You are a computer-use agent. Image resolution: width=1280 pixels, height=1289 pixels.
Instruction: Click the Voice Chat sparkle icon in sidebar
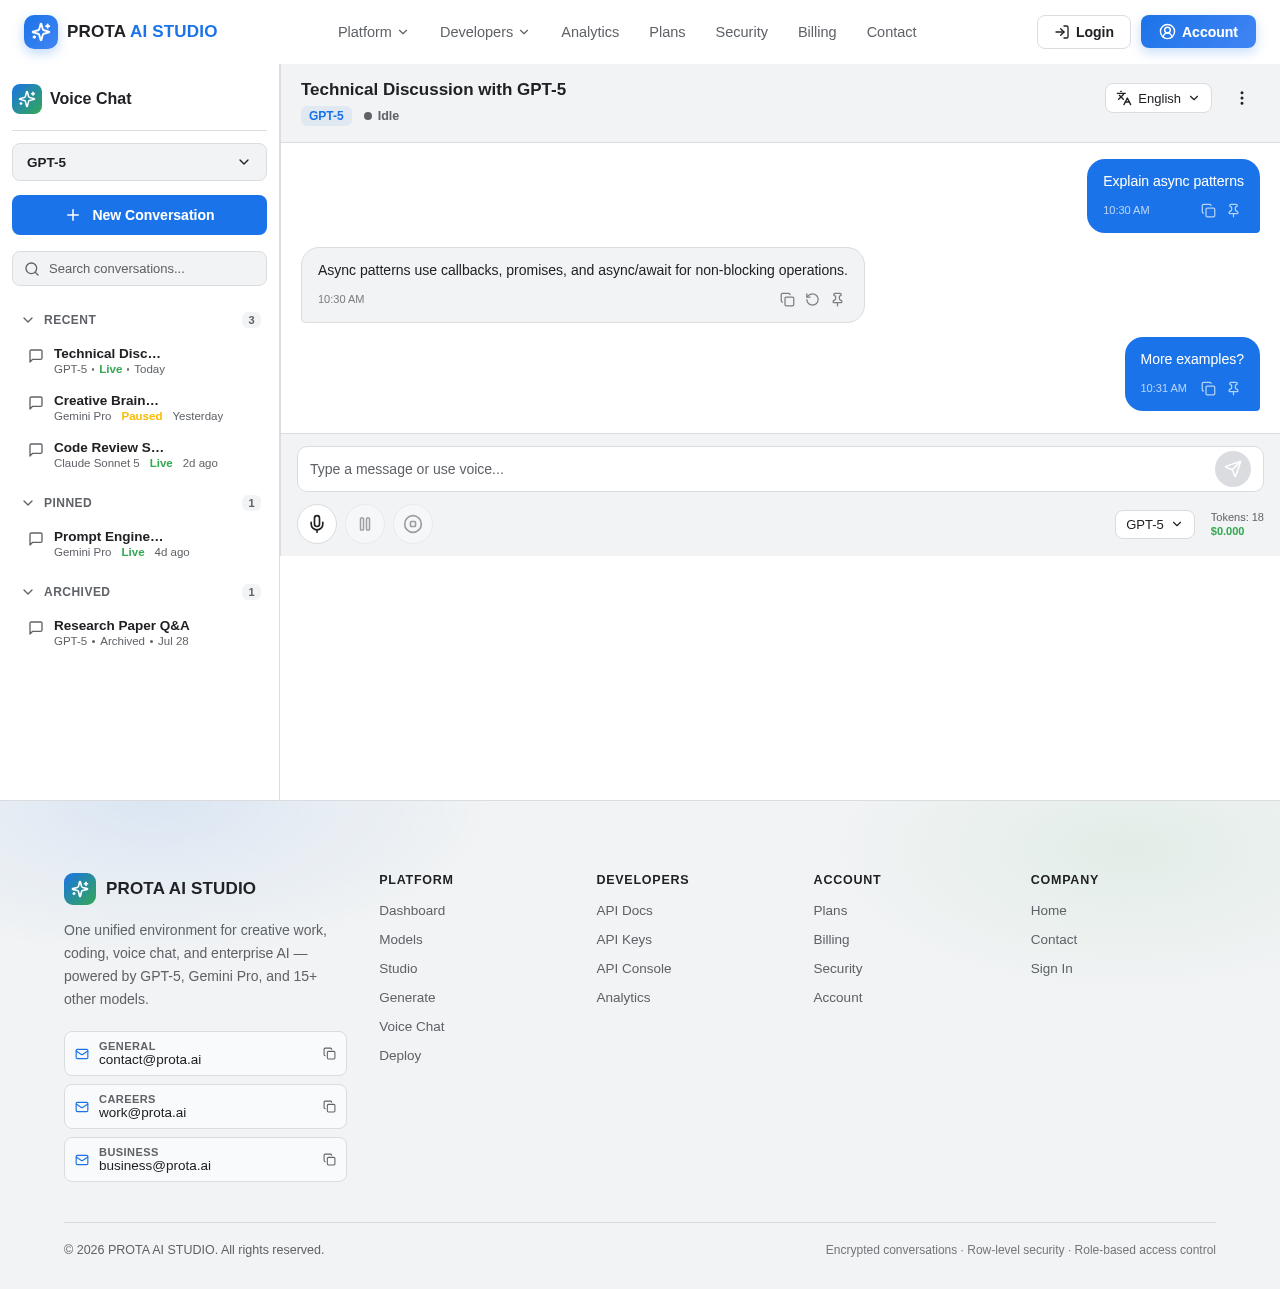pos(27,99)
